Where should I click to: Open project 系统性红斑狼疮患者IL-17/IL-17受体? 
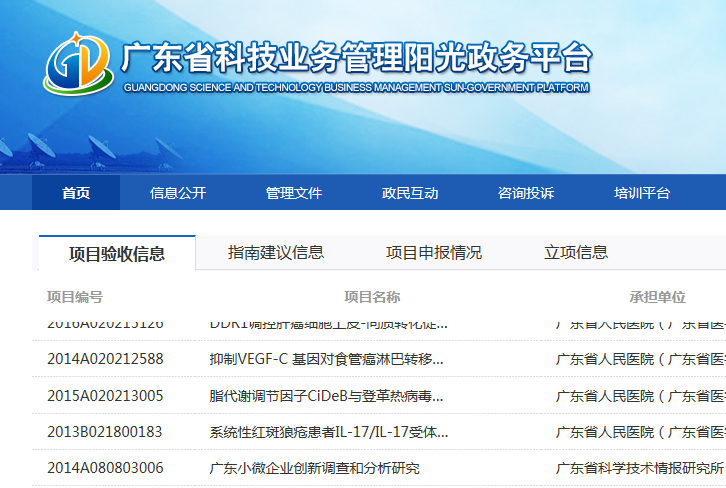(328, 432)
